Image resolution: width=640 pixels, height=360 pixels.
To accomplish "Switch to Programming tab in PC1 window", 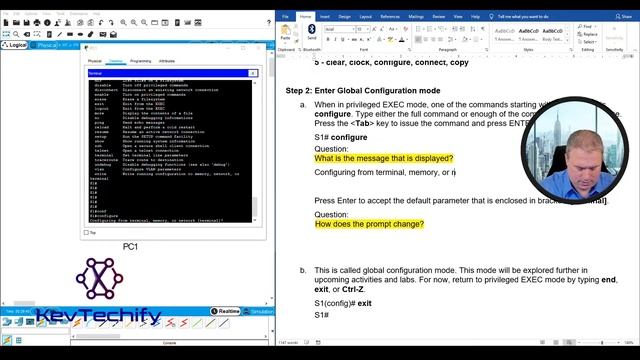I will [140, 61].
